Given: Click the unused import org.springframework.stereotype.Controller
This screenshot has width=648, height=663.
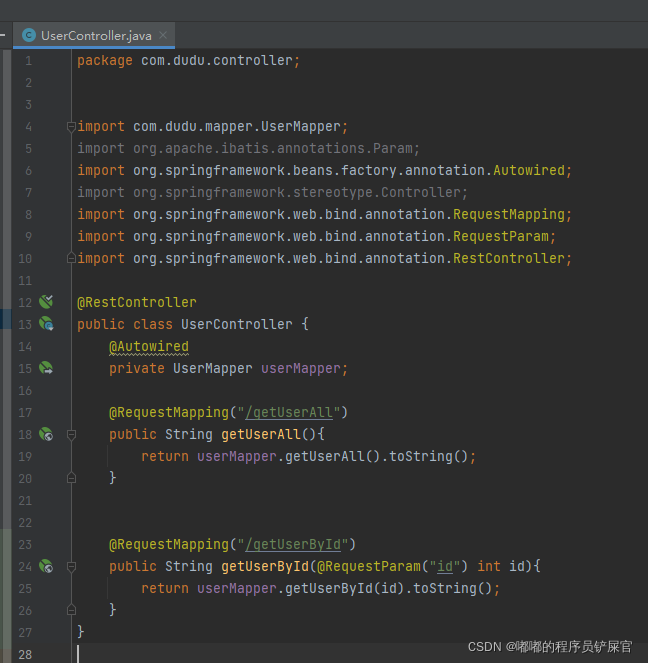Looking at the screenshot, I should (x=272, y=192).
